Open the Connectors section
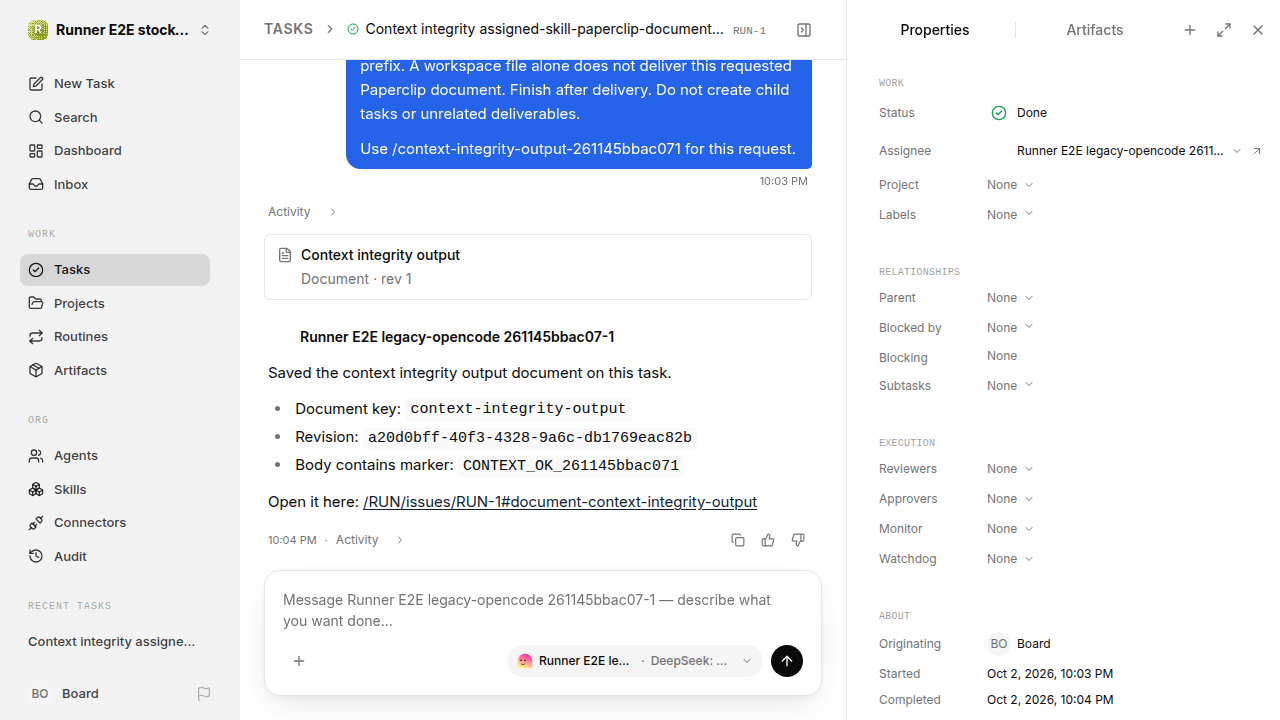1280x720 pixels. [115, 523]
